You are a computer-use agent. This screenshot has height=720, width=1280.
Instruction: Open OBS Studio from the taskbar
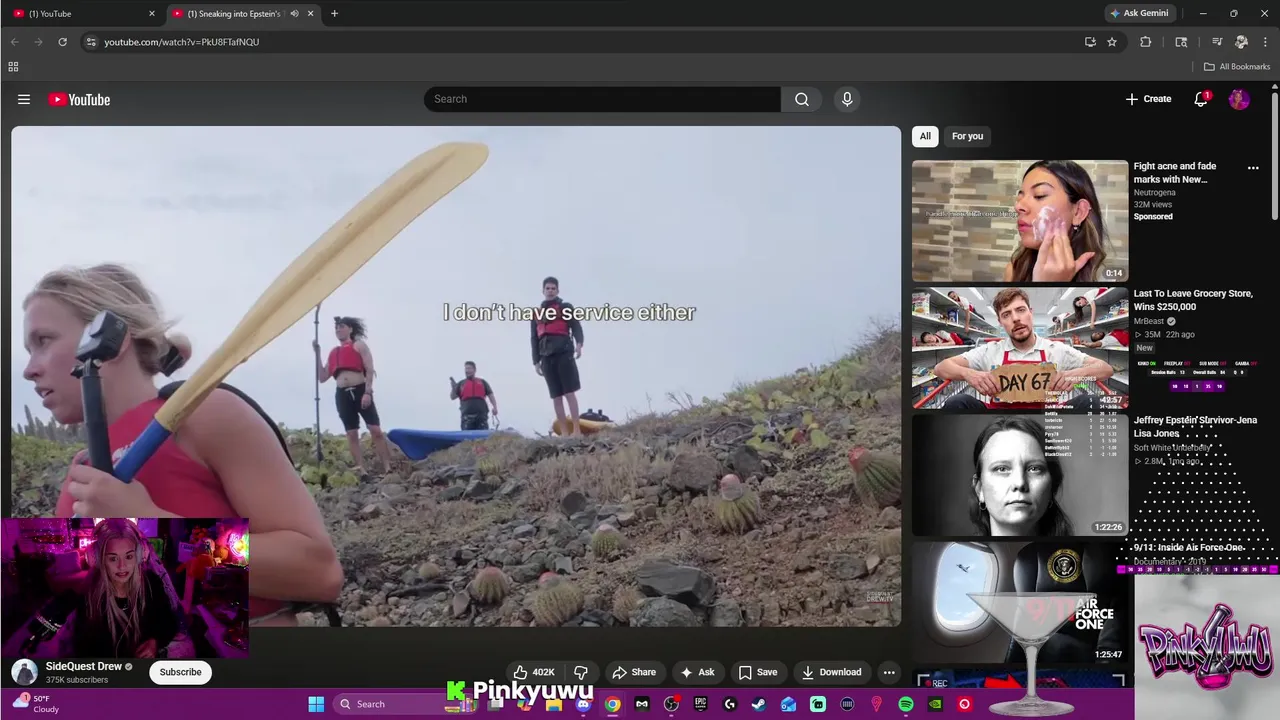[x=671, y=704]
